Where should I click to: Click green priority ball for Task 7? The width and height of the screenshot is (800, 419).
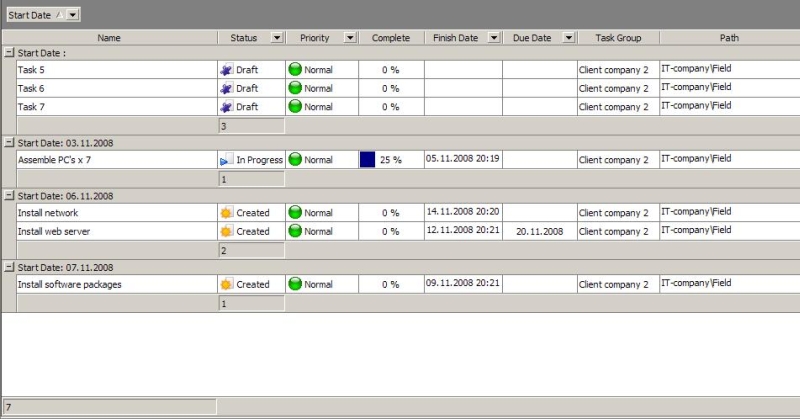tap(295, 106)
